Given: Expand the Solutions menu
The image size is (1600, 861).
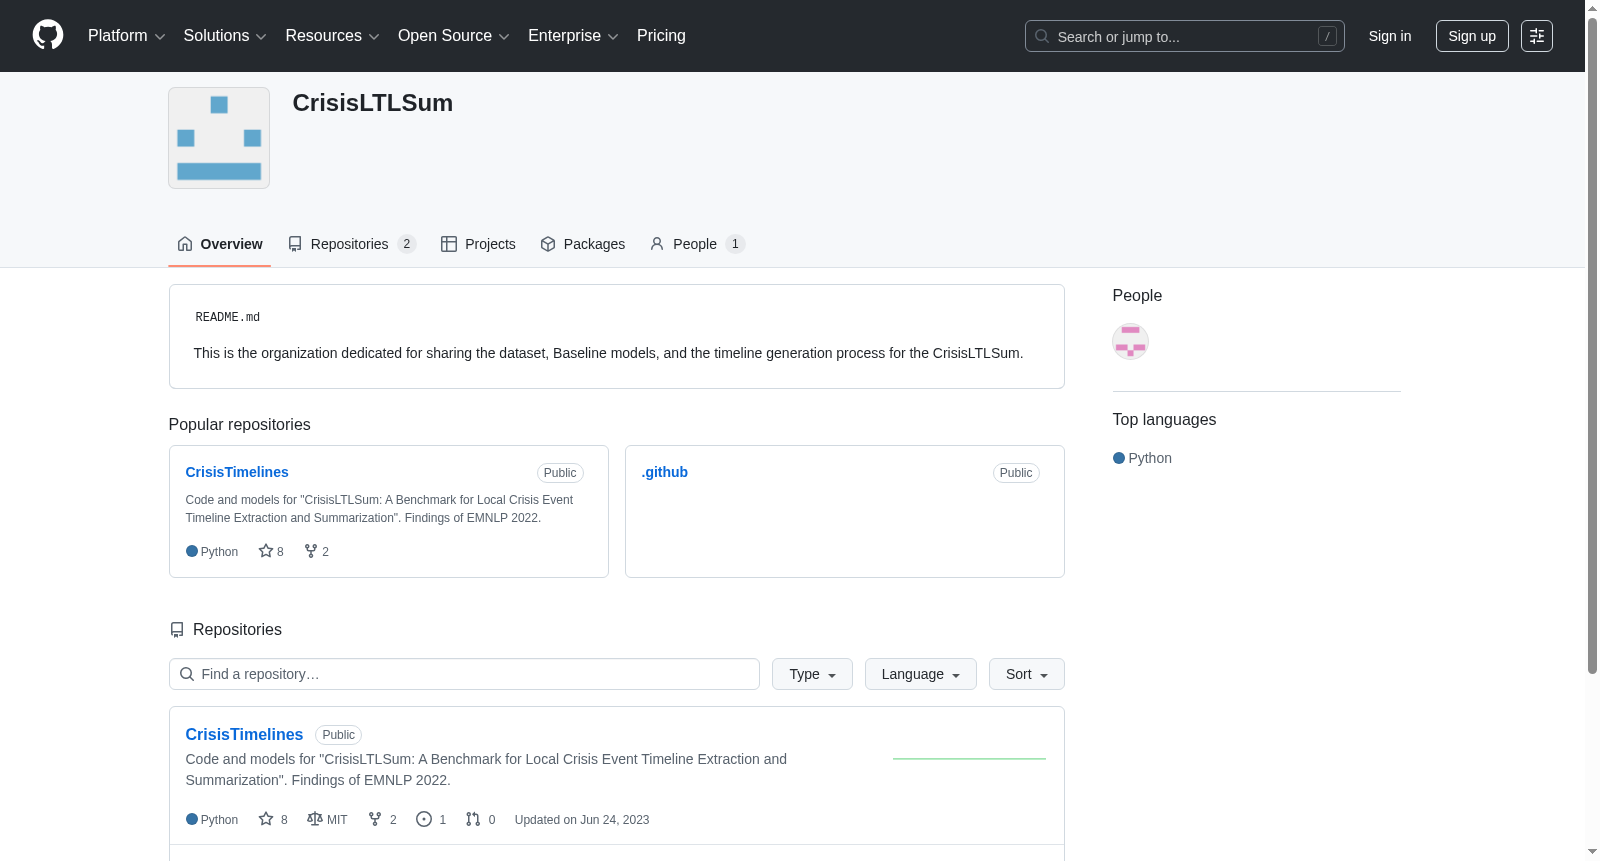Looking at the screenshot, I should (225, 36).
